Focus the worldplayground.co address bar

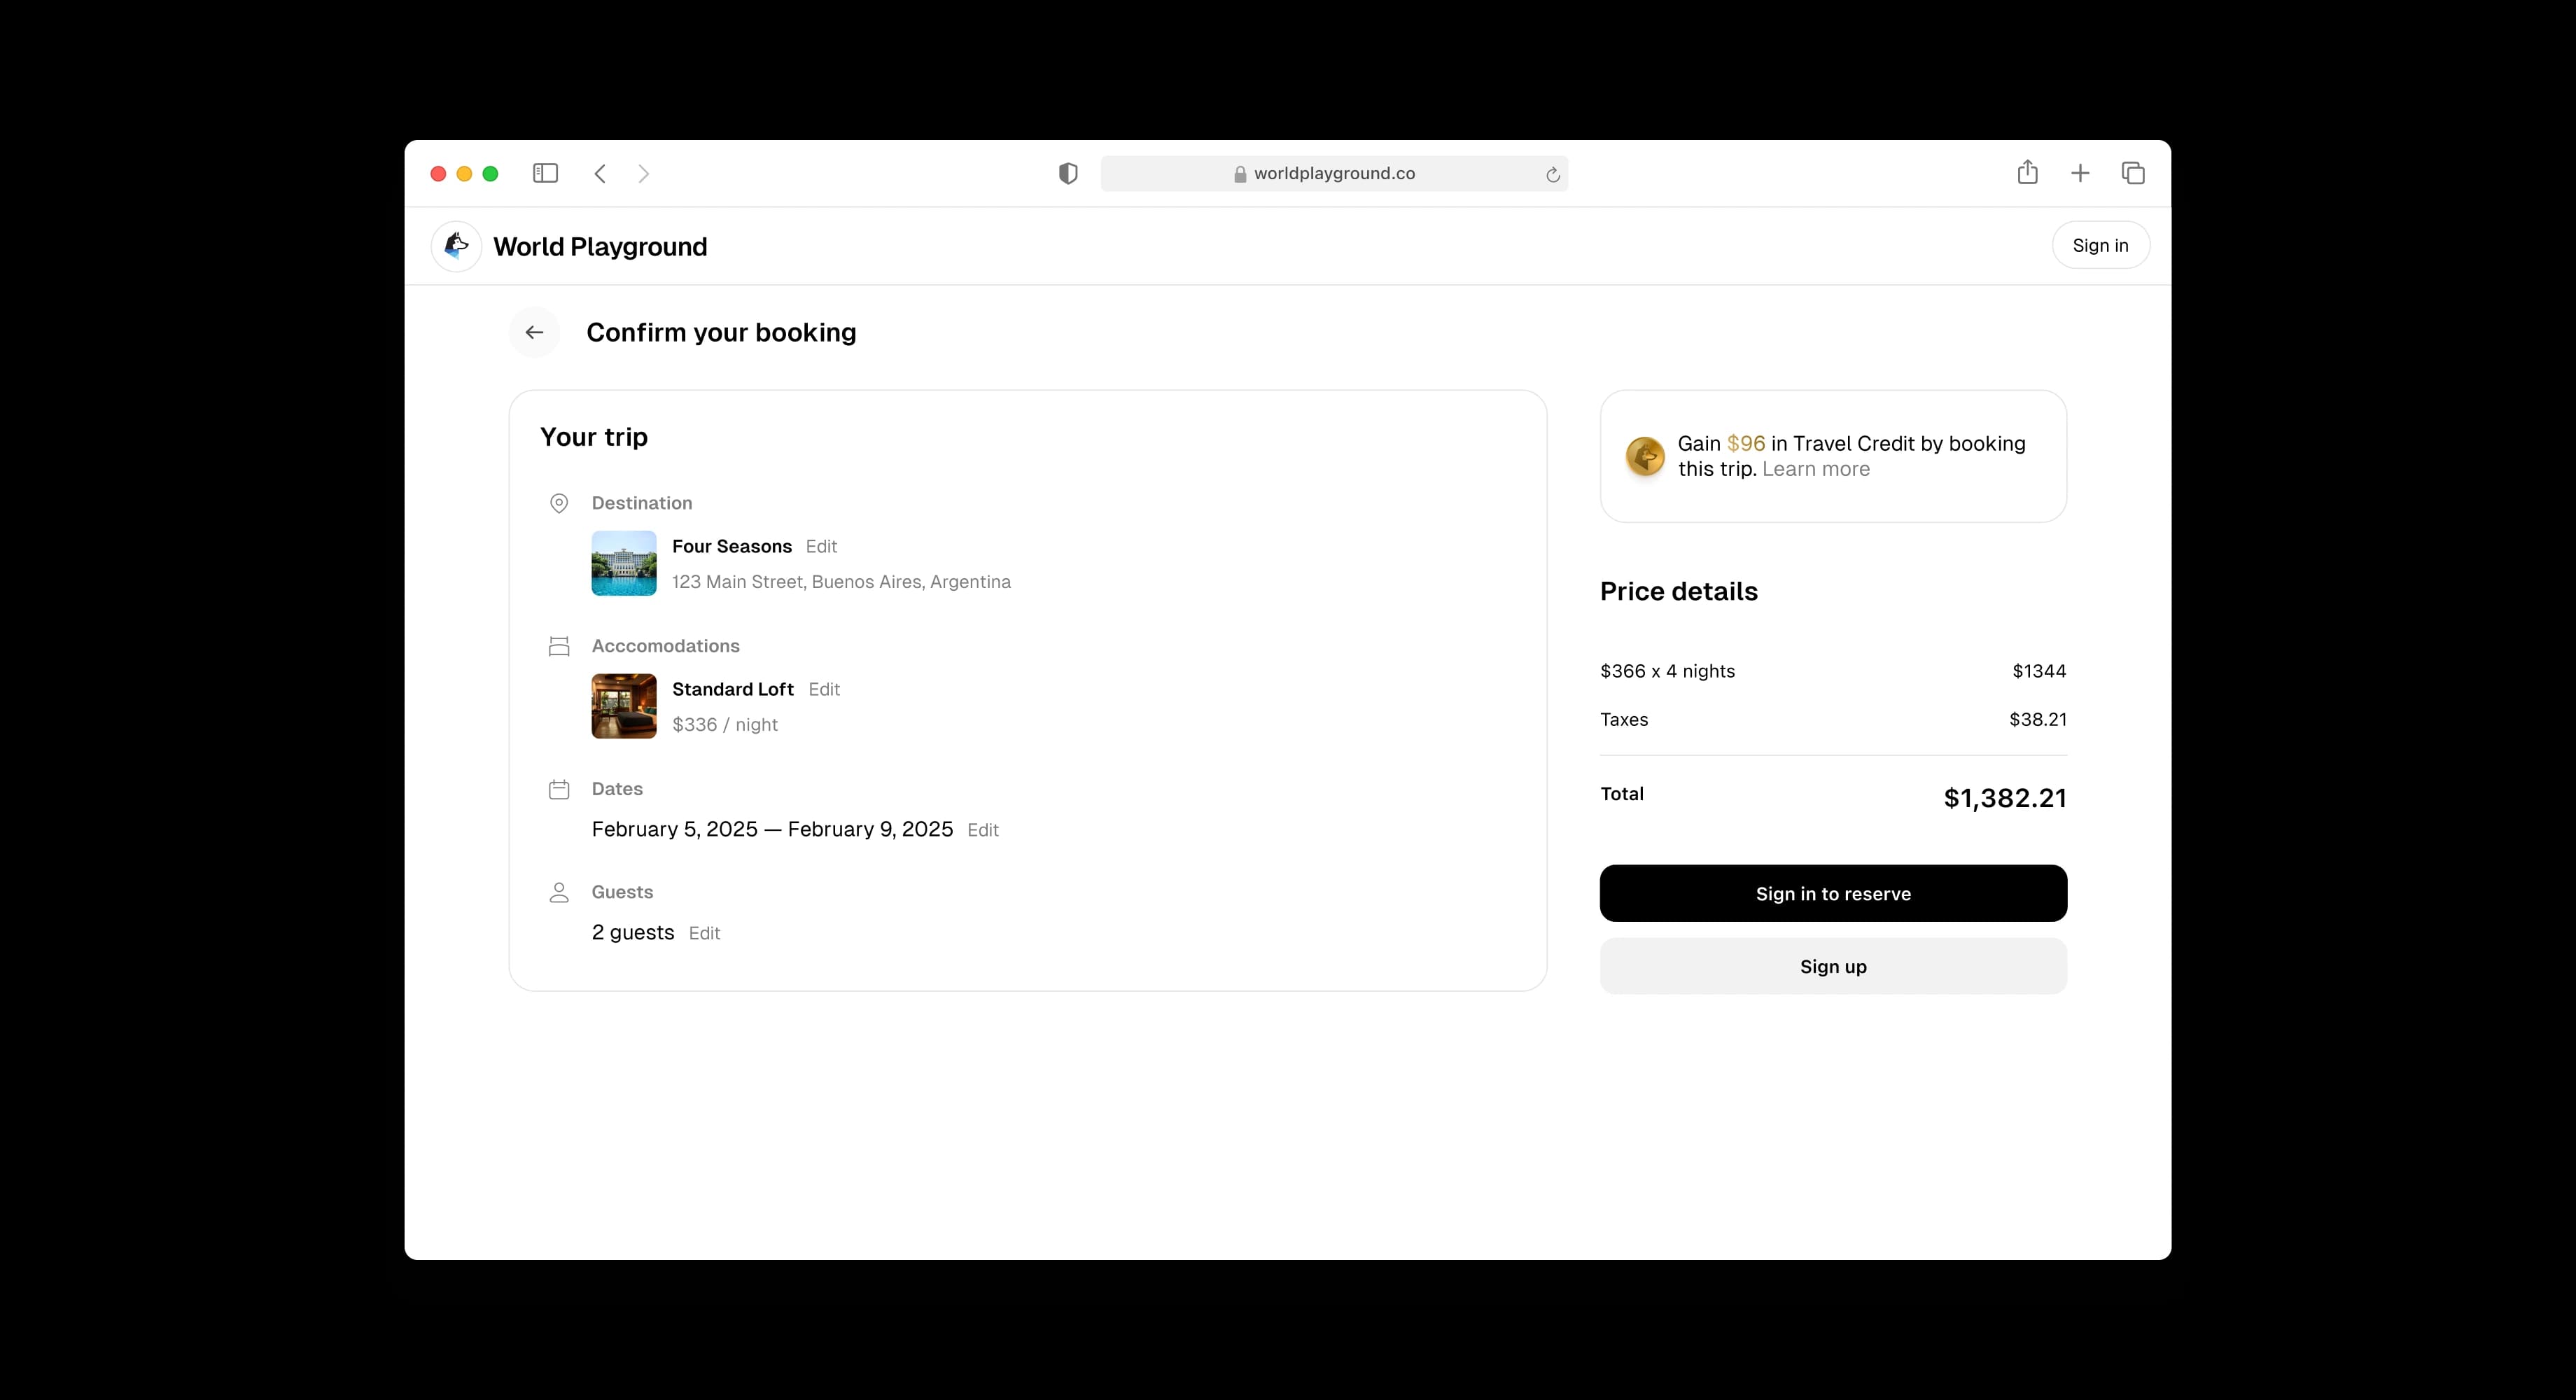pos(1334,173)
